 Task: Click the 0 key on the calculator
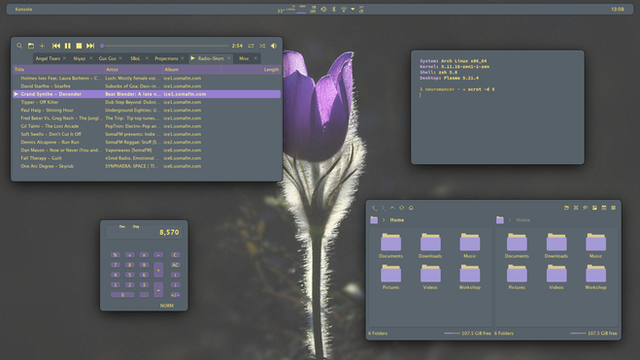(122, 295)
